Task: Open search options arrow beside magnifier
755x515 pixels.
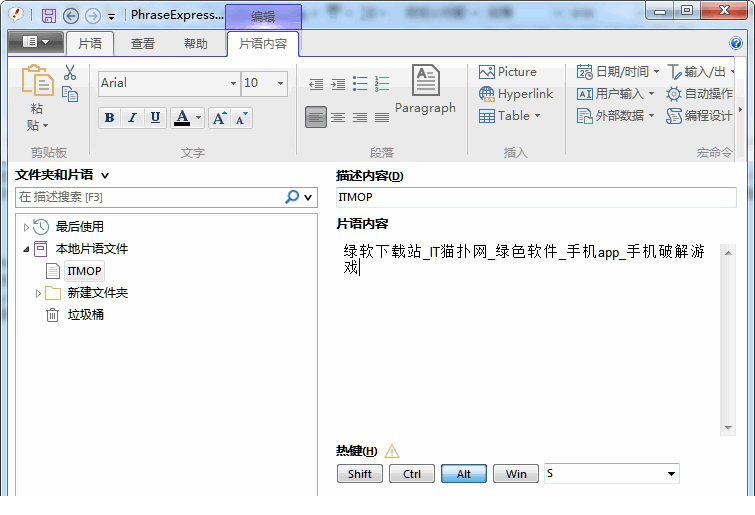Action: tap(308, 197)
